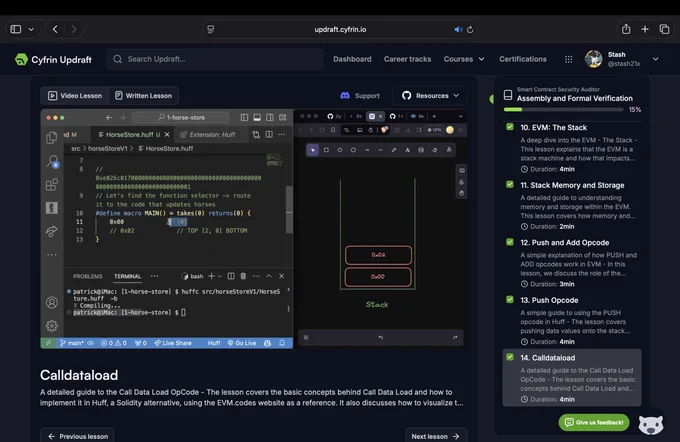Open a new browser tab with plus icon
This screenshot has height=442, width=680.
645,29
